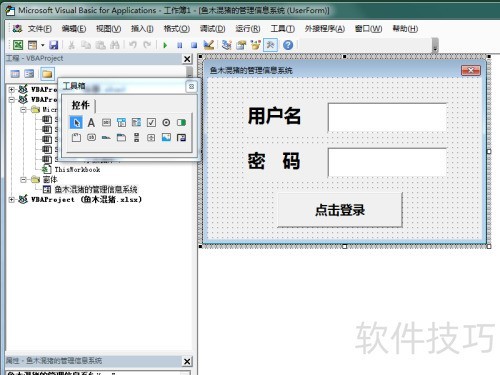
Task: Click View Code icon in project panel
Action: click(15, 74)
